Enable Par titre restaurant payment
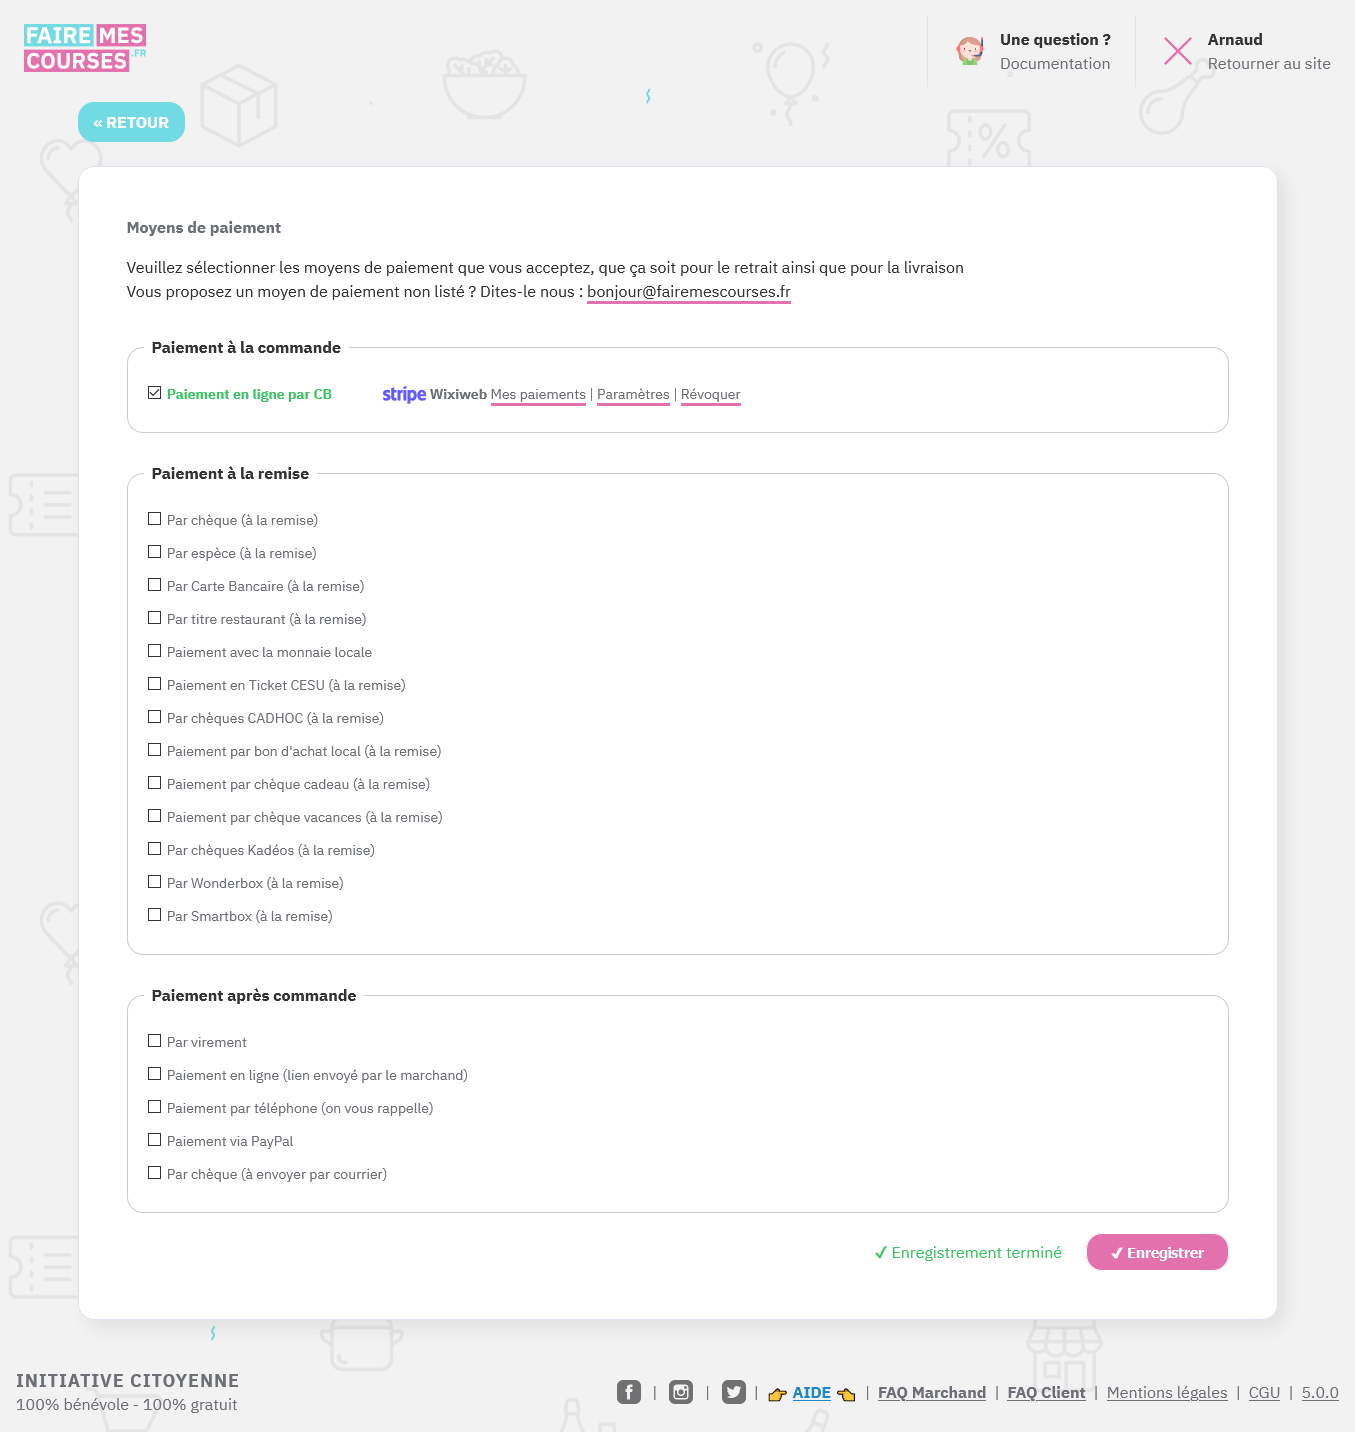The image size is (1355, 1432). click(155, 618)
